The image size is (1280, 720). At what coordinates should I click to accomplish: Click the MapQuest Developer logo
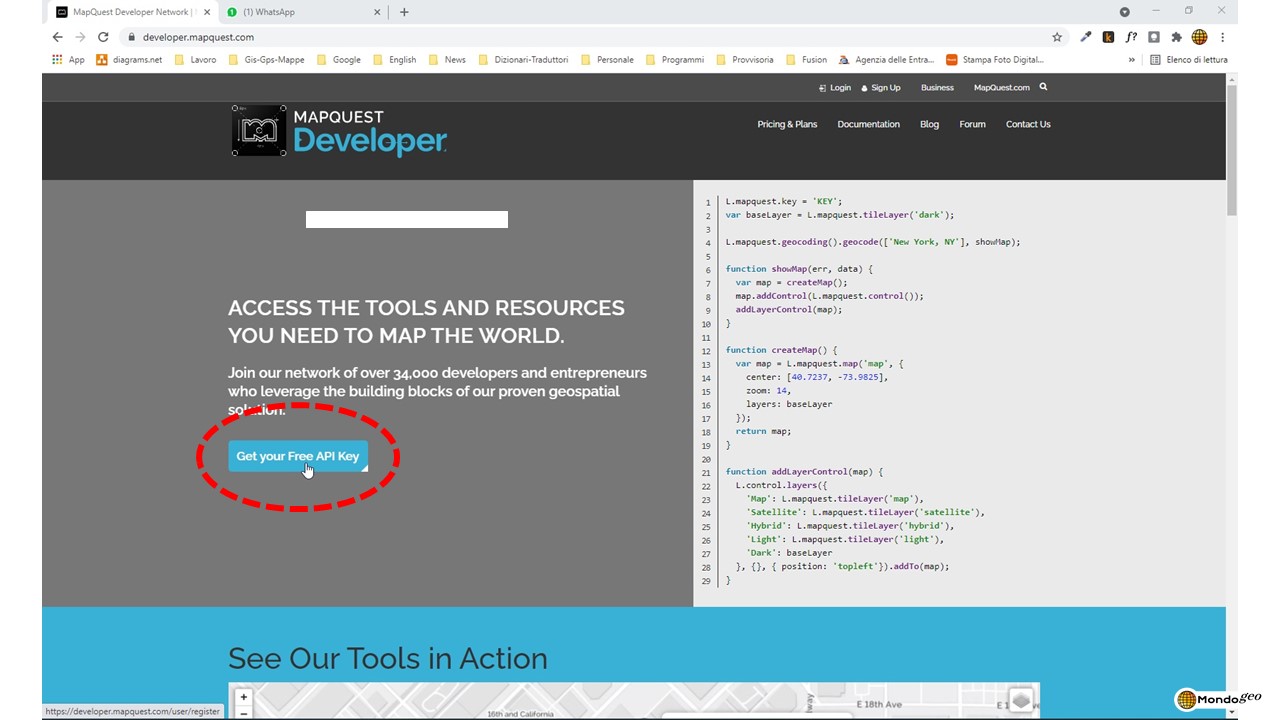(339, 131)
